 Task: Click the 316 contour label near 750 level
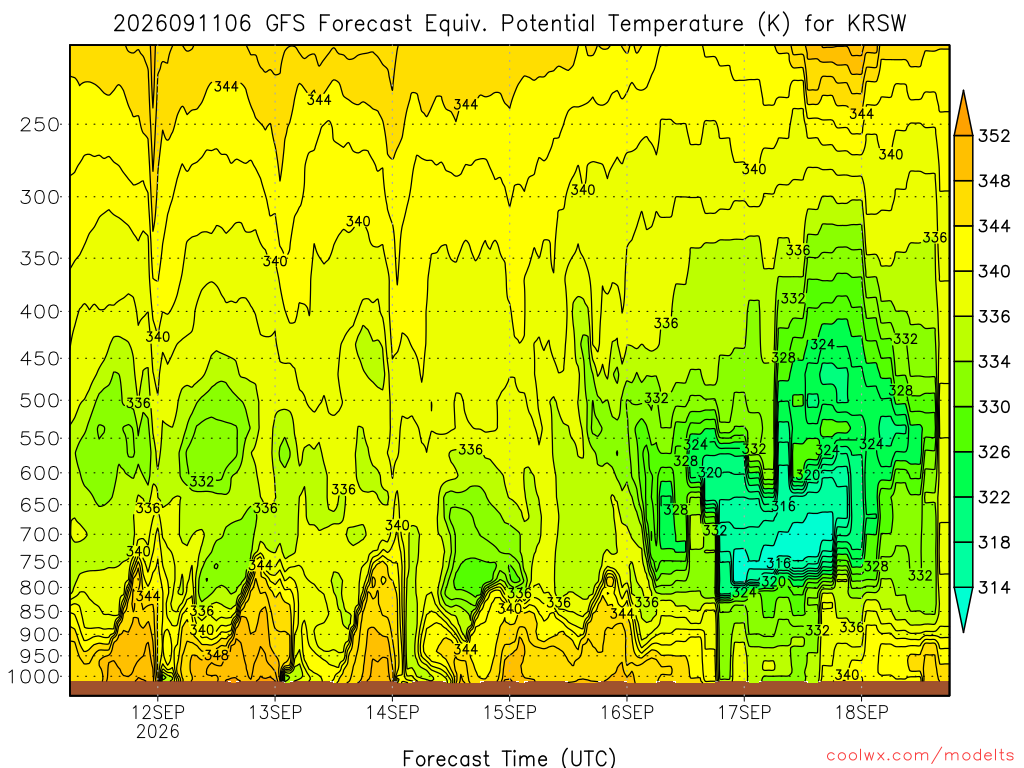pos(778,563)
